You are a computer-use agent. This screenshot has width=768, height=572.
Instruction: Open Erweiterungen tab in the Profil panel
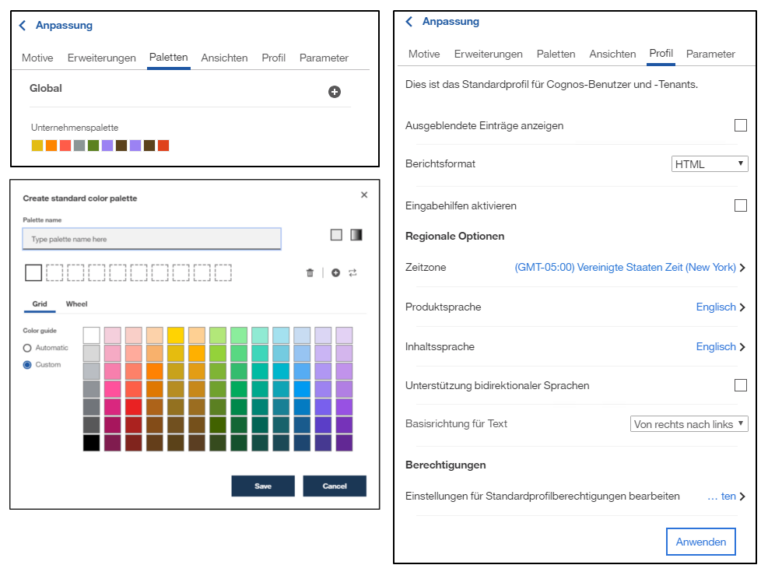click(488, 54)
